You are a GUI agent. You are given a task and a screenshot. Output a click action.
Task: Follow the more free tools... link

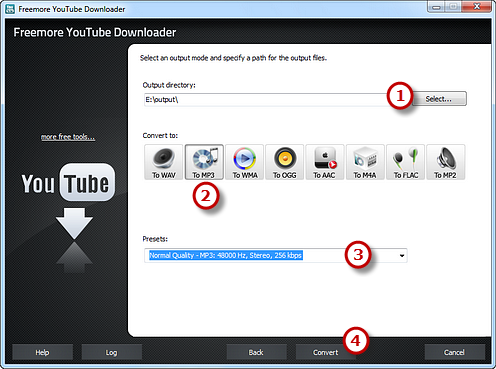(x=68, y=137)
